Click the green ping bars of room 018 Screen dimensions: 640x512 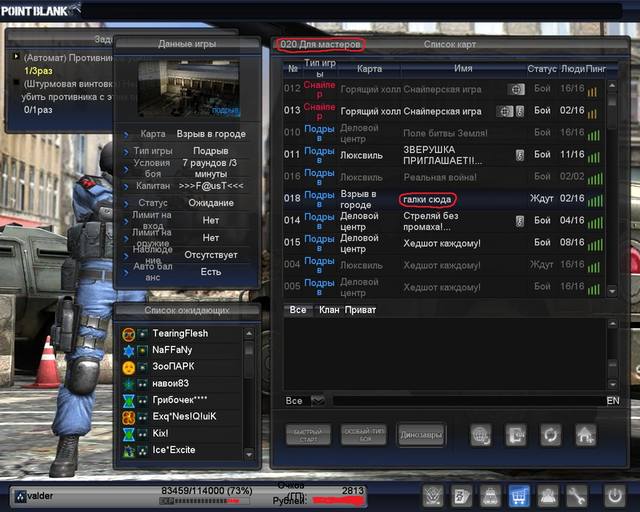tap(595, 200)
